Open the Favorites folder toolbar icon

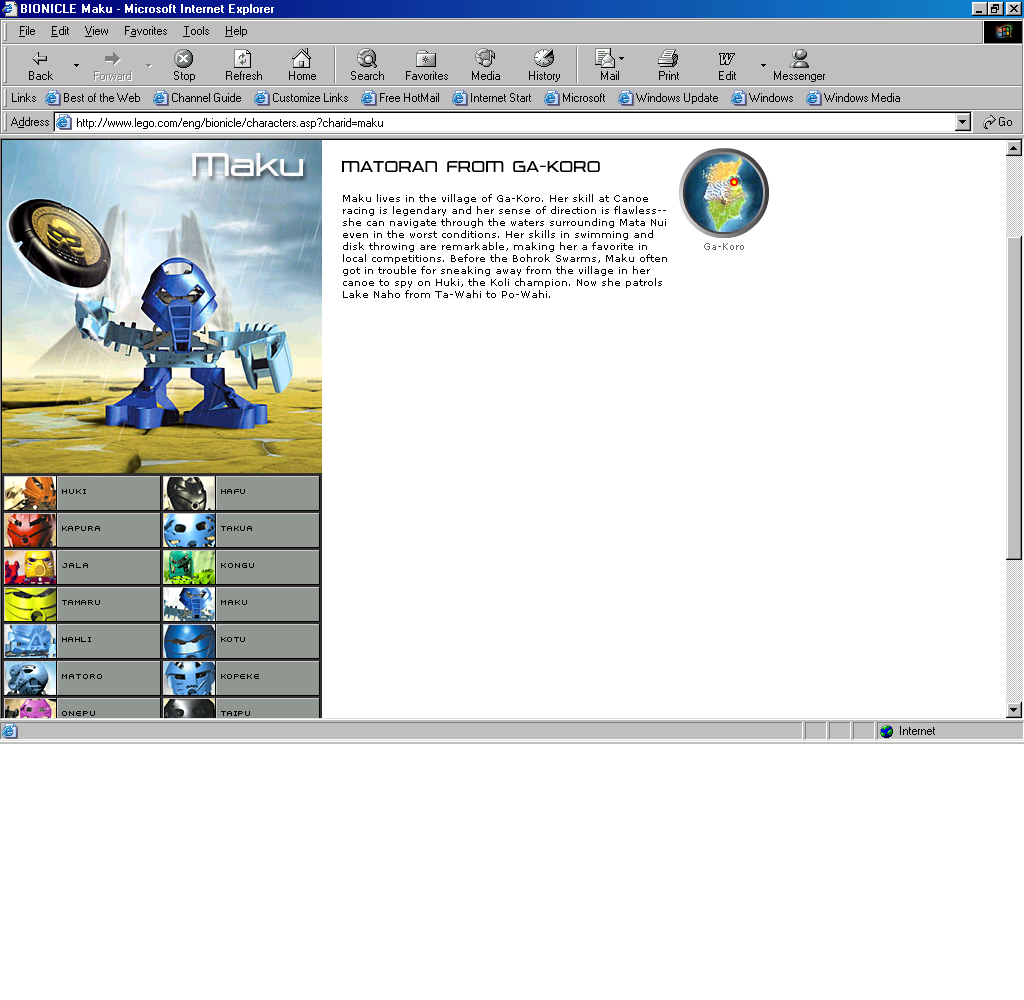[x=426, y=59]
